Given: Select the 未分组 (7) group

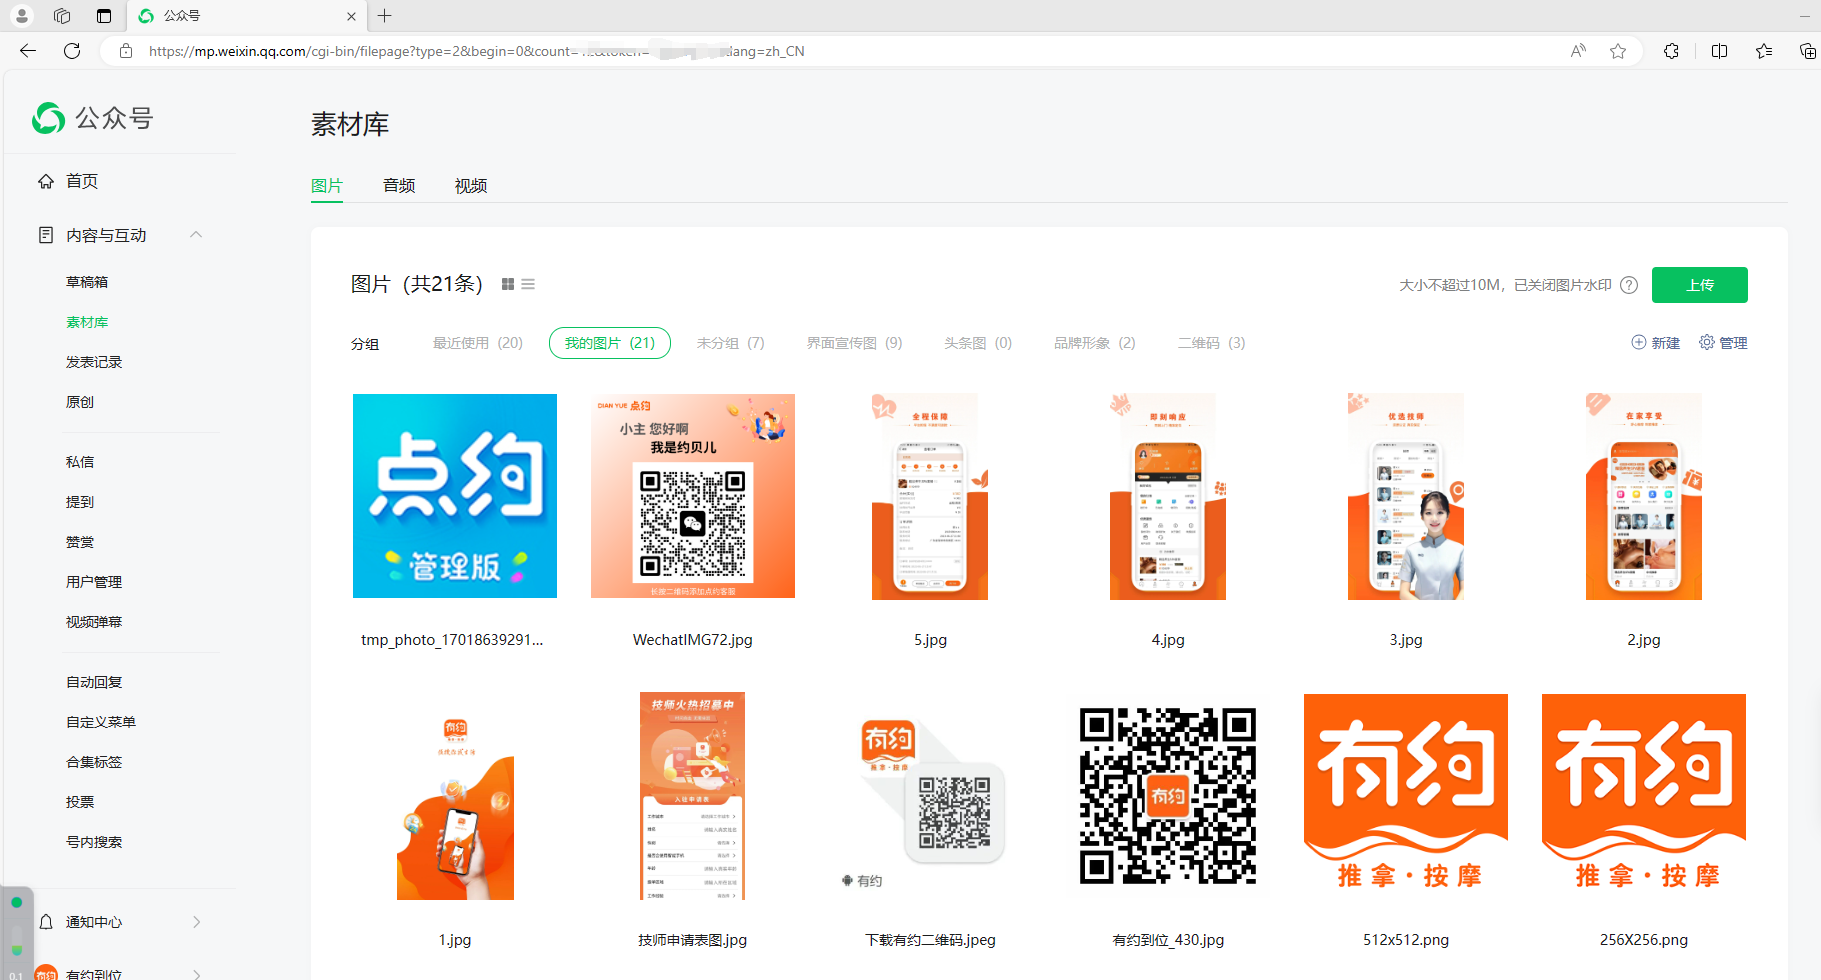Looking at the screenshot, I should (731, 343).
